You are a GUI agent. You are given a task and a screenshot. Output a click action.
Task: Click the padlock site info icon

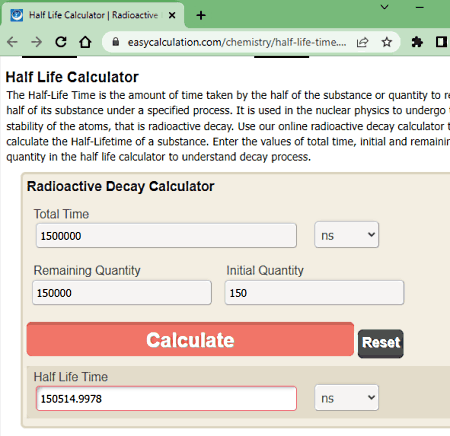click(116, 42)
